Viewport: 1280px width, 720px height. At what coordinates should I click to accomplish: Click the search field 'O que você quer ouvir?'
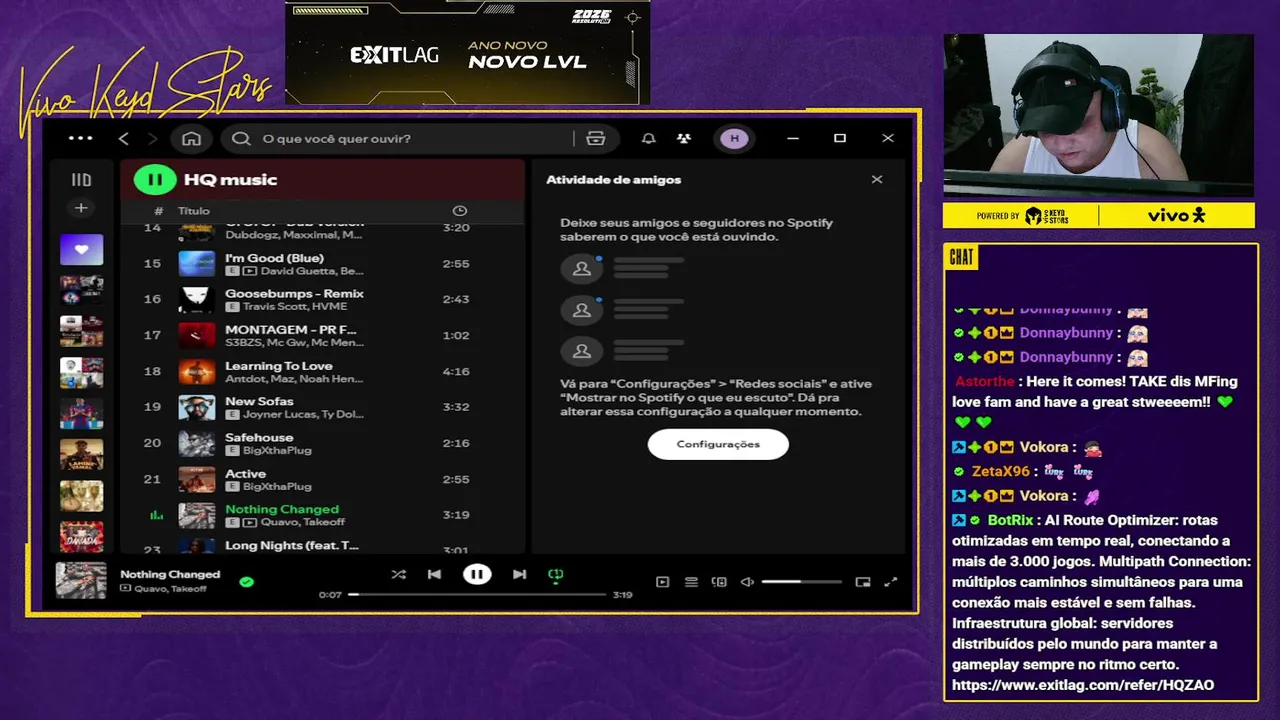click(405, 139)
